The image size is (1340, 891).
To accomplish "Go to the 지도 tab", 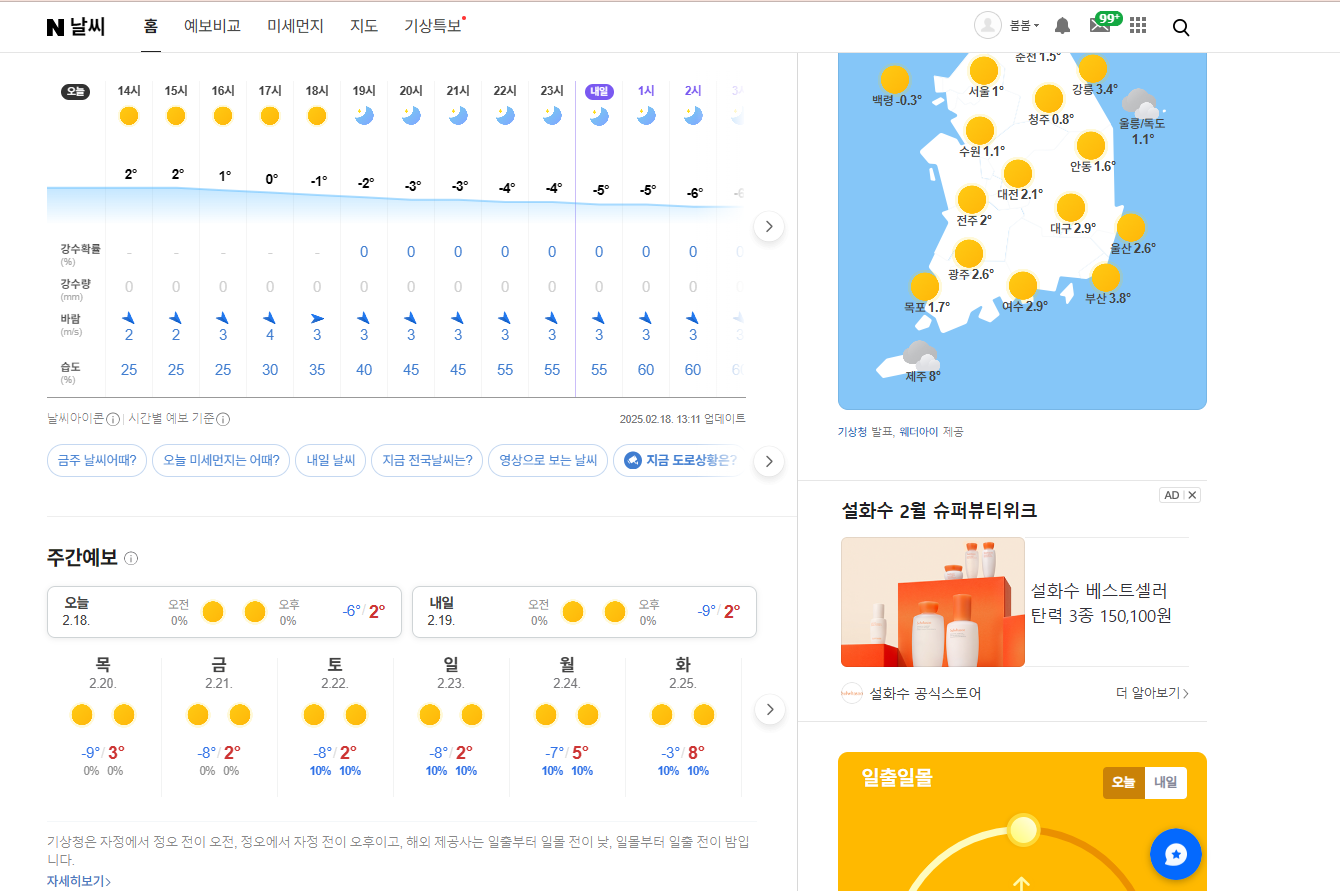I will [x=364, y=26].
